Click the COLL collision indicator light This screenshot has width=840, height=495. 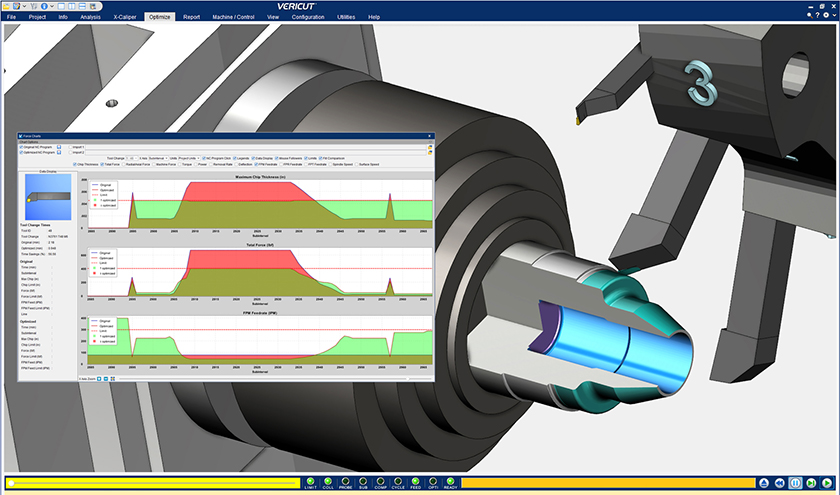pos(329,481)
